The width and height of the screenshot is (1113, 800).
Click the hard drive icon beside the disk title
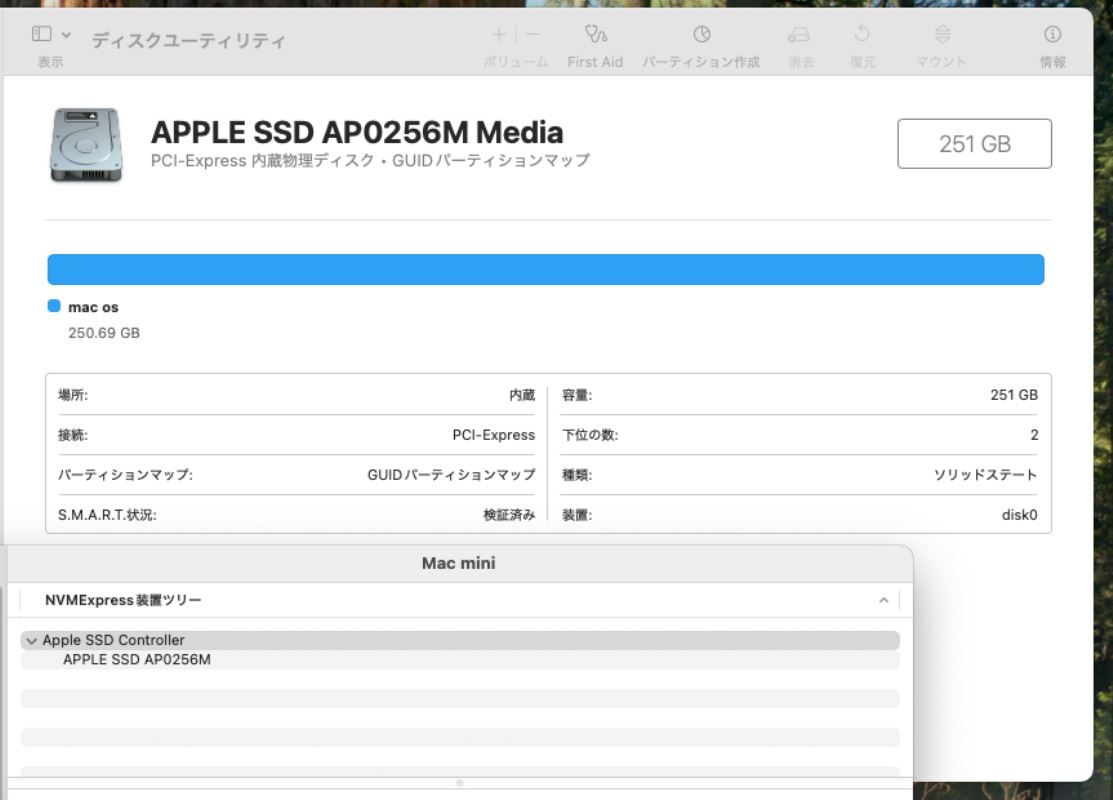click(x=86, y=145)
